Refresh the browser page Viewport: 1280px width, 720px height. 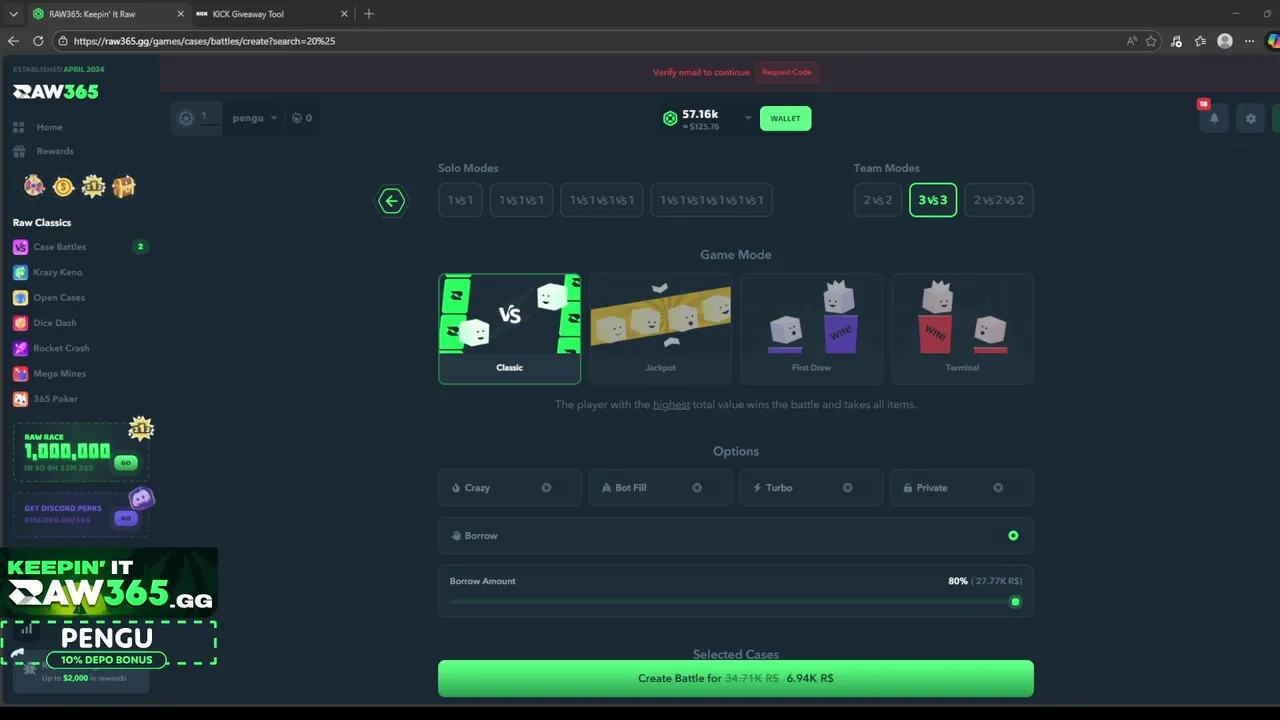(x=38, y=41)
